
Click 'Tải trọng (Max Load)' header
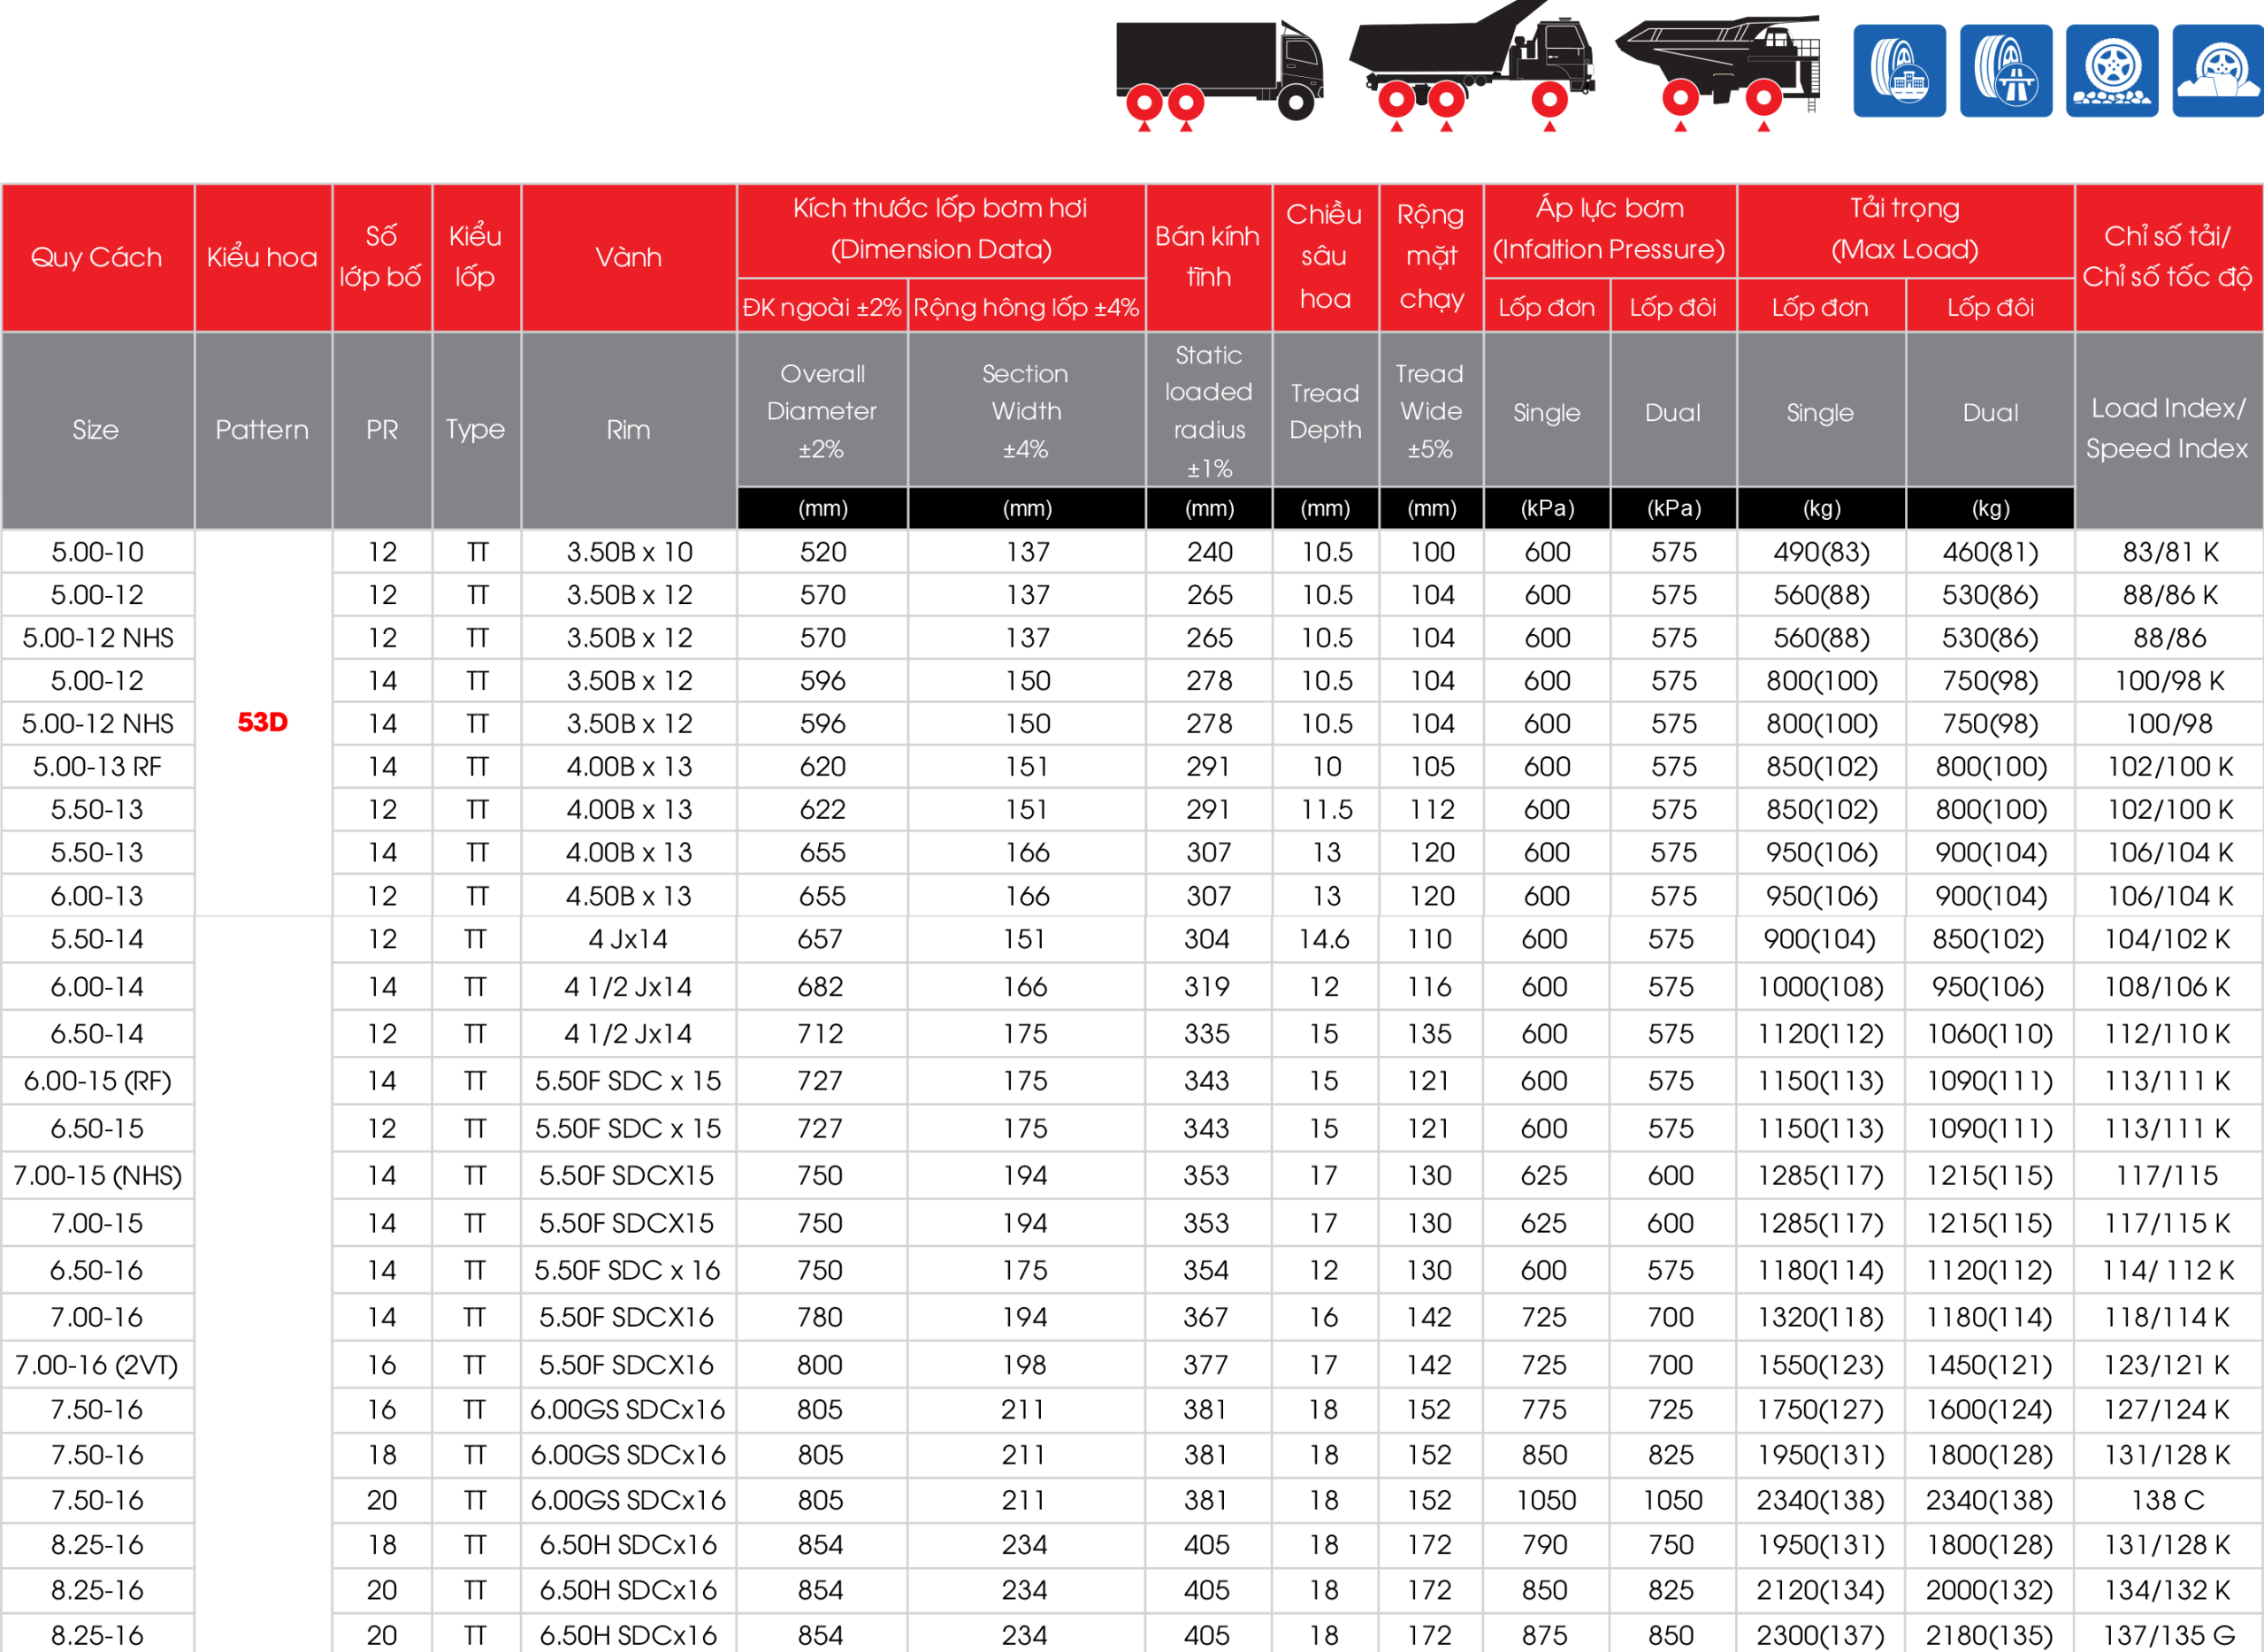click(1905, 229)
